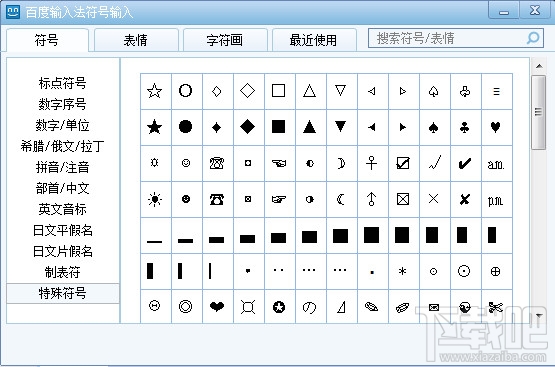Image resolution: width=555 pixels, height=367 pixels.
Task: Choose the 拼音/注音 category
Action: pos(63,167)
